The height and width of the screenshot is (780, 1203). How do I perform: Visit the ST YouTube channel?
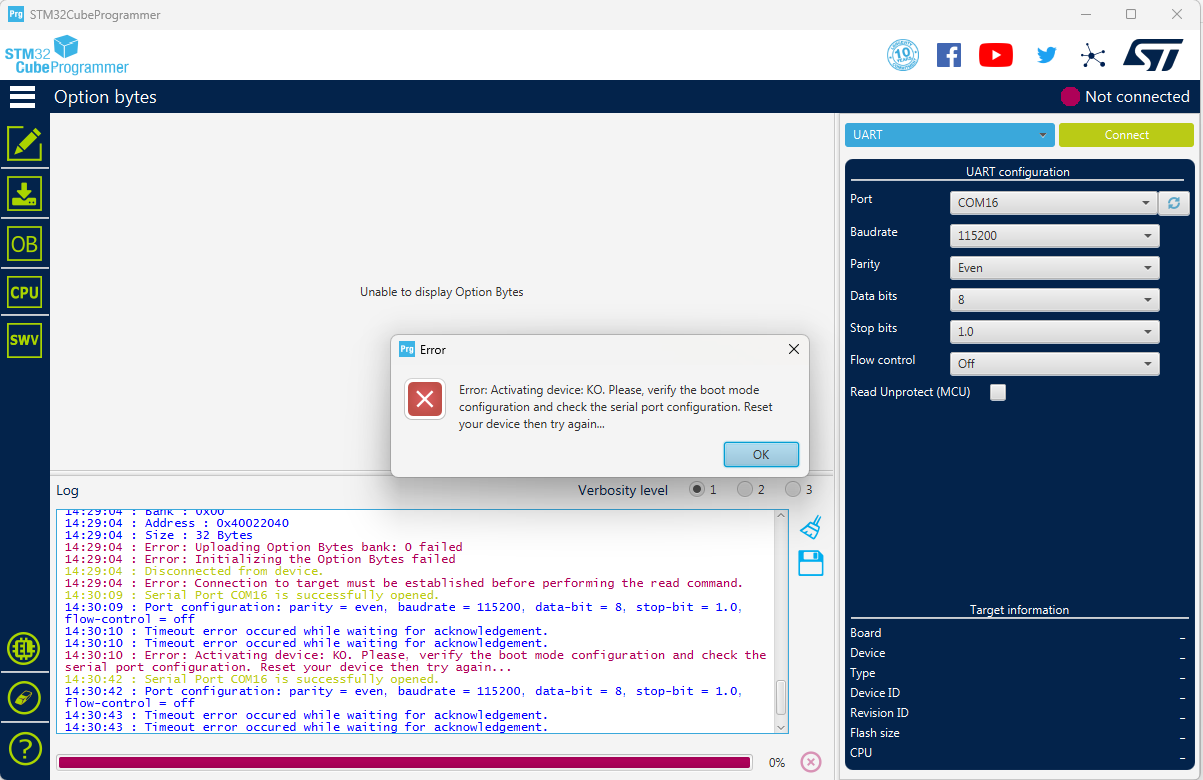995,54
